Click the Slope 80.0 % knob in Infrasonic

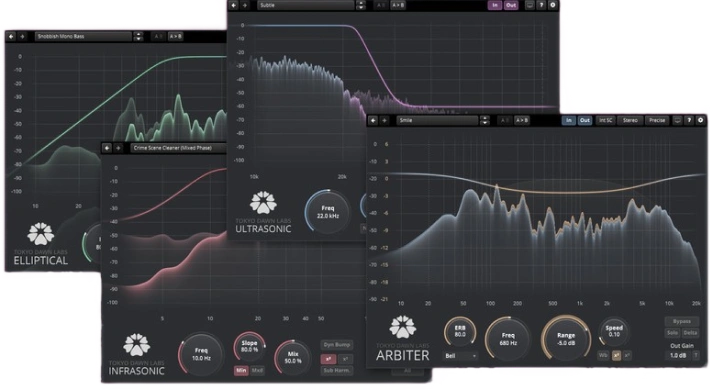pos(249,347)
